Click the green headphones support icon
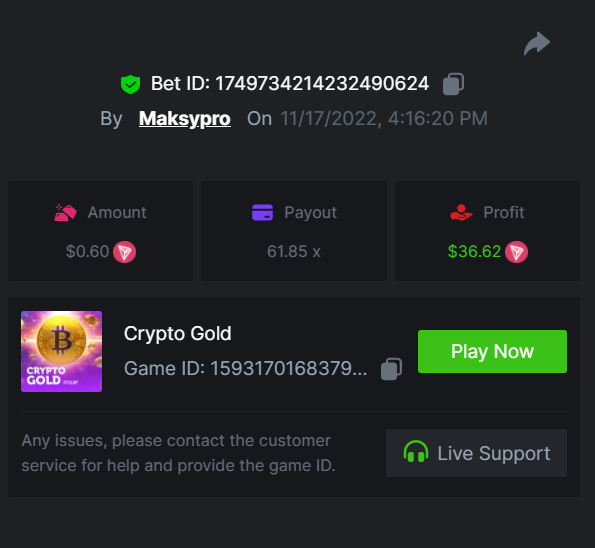This screenshot has width=595, height=548. click(416, 452)
